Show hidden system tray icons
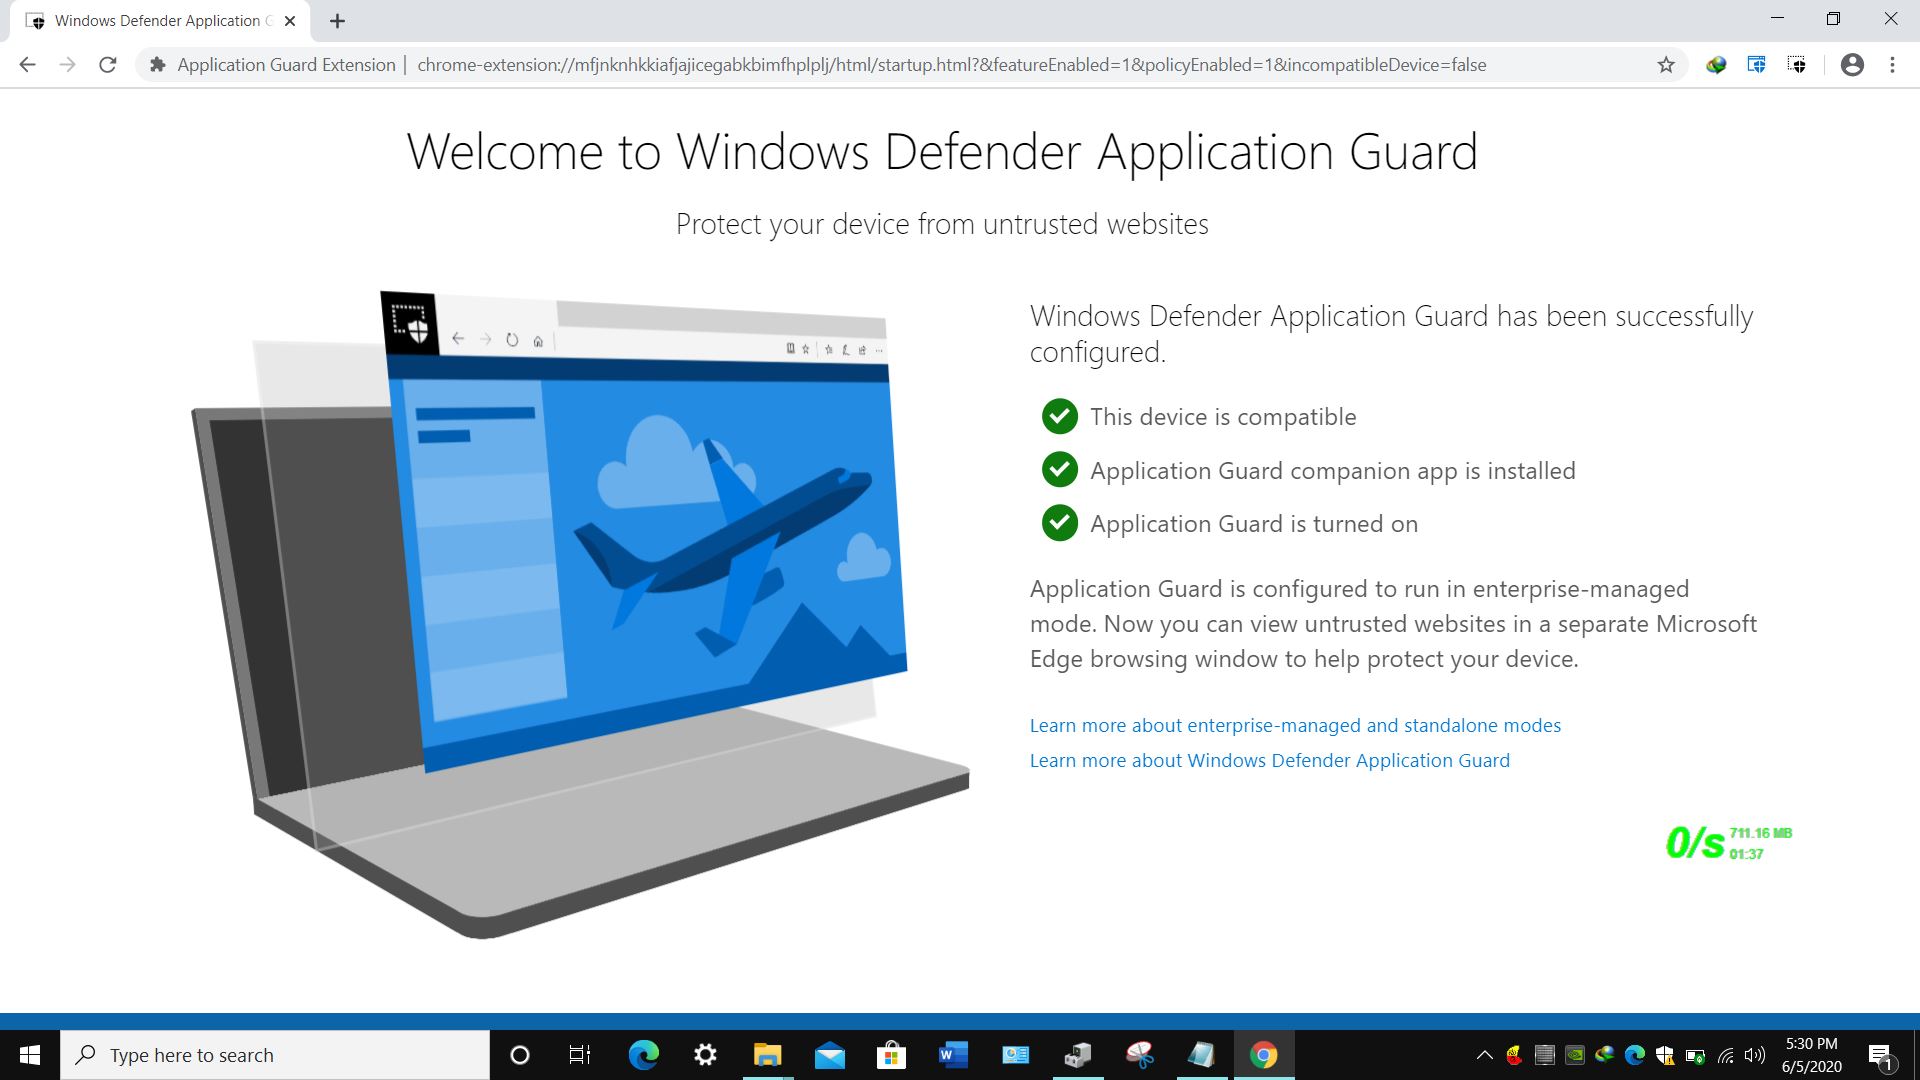This screenshot has width=1920, height=1080. [1485, 1055]
